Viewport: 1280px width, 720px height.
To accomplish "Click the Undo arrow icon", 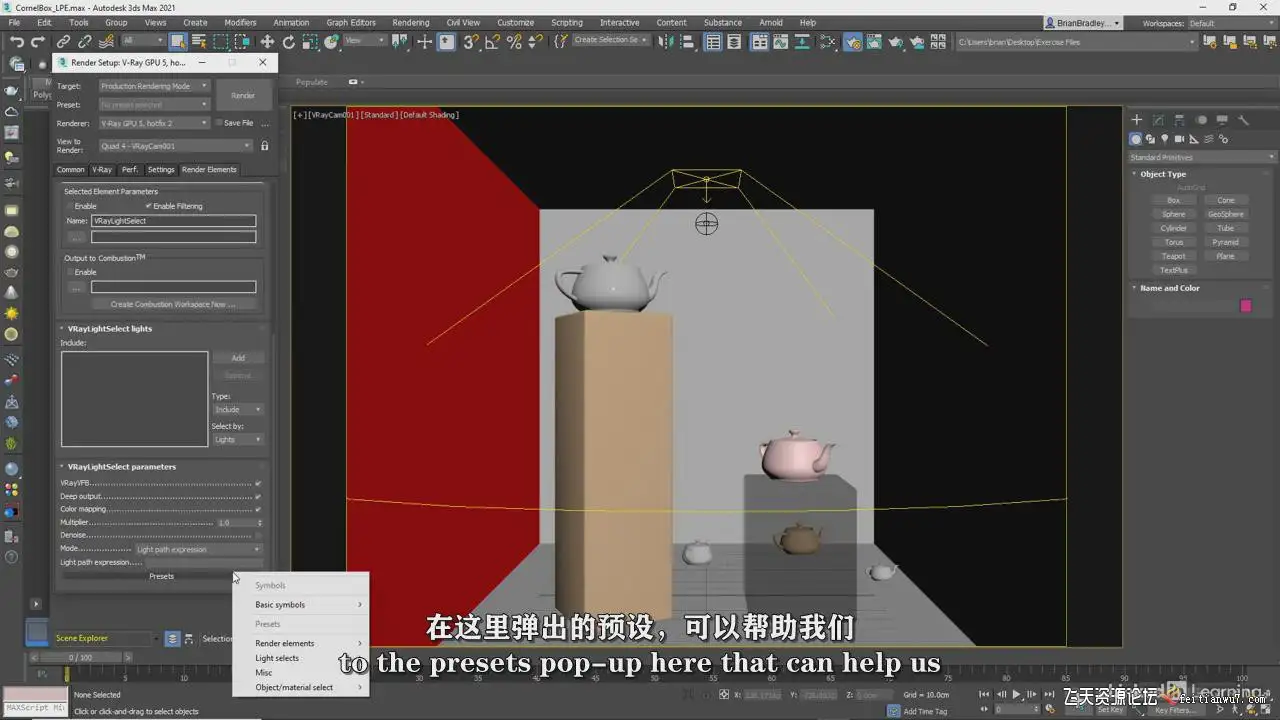I will click(x=17, y=41).
